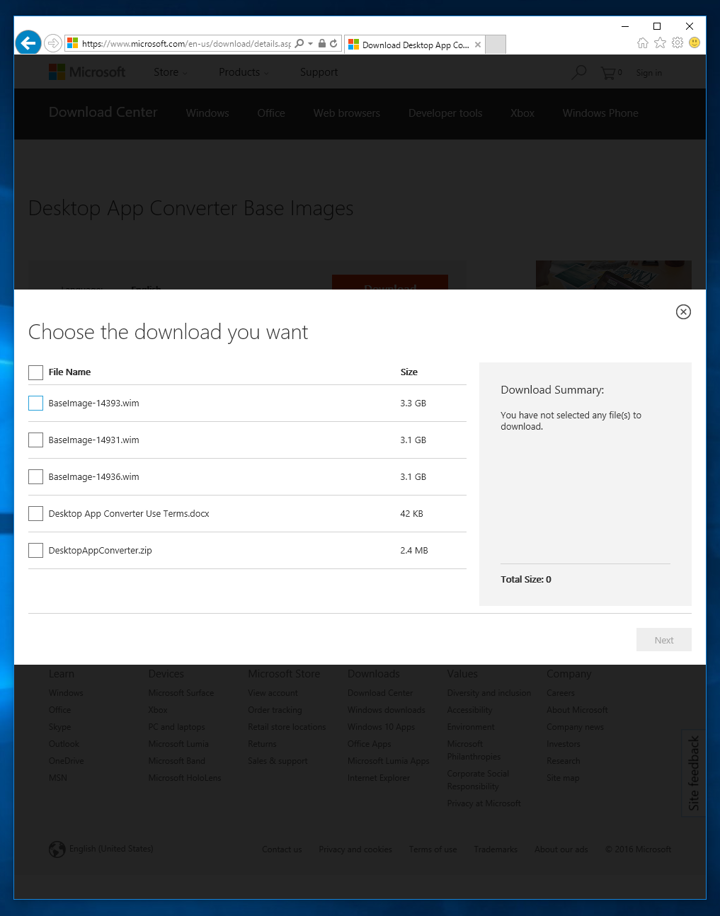
Task: Click BaseImage-14936.wim file name text
Action: point(94,477)
